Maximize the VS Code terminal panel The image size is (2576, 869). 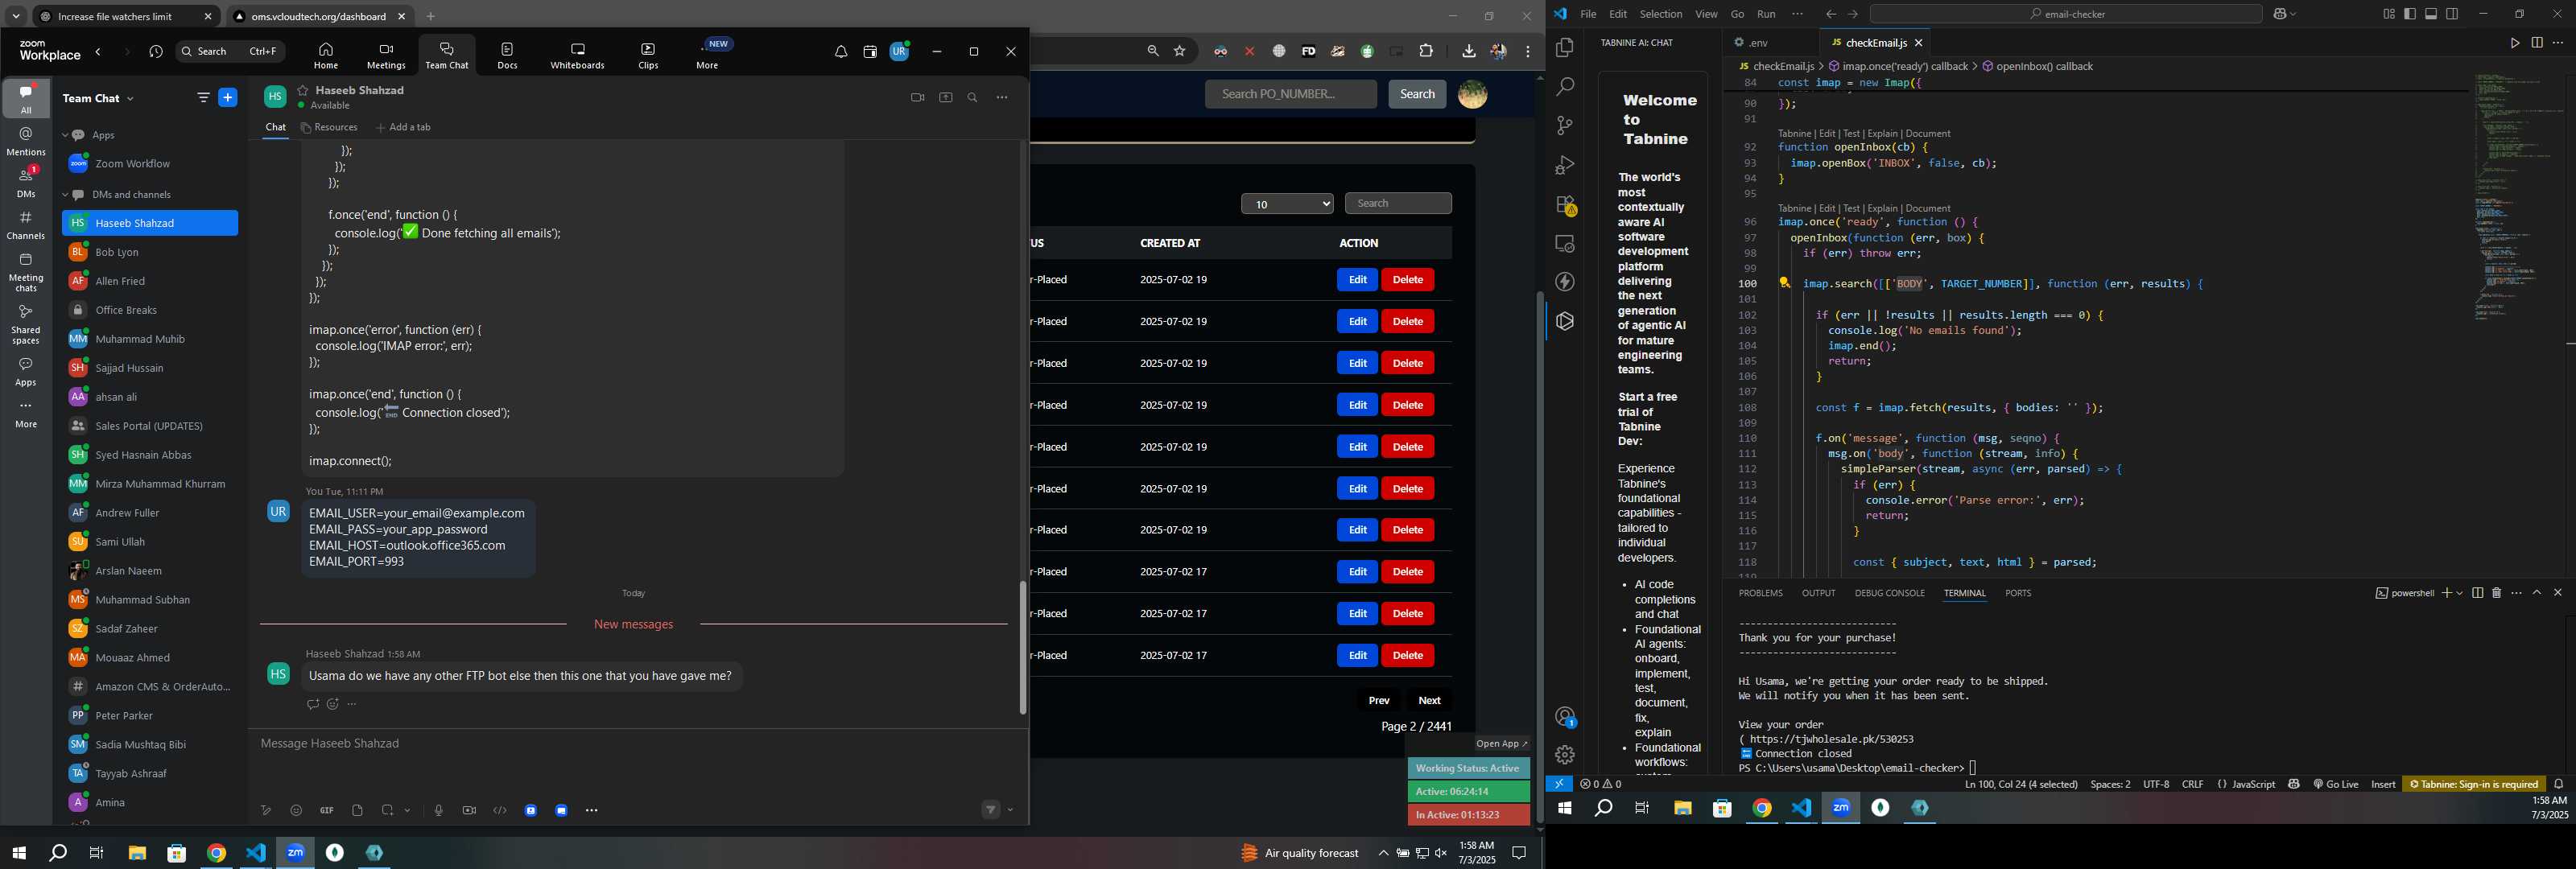2537,593
